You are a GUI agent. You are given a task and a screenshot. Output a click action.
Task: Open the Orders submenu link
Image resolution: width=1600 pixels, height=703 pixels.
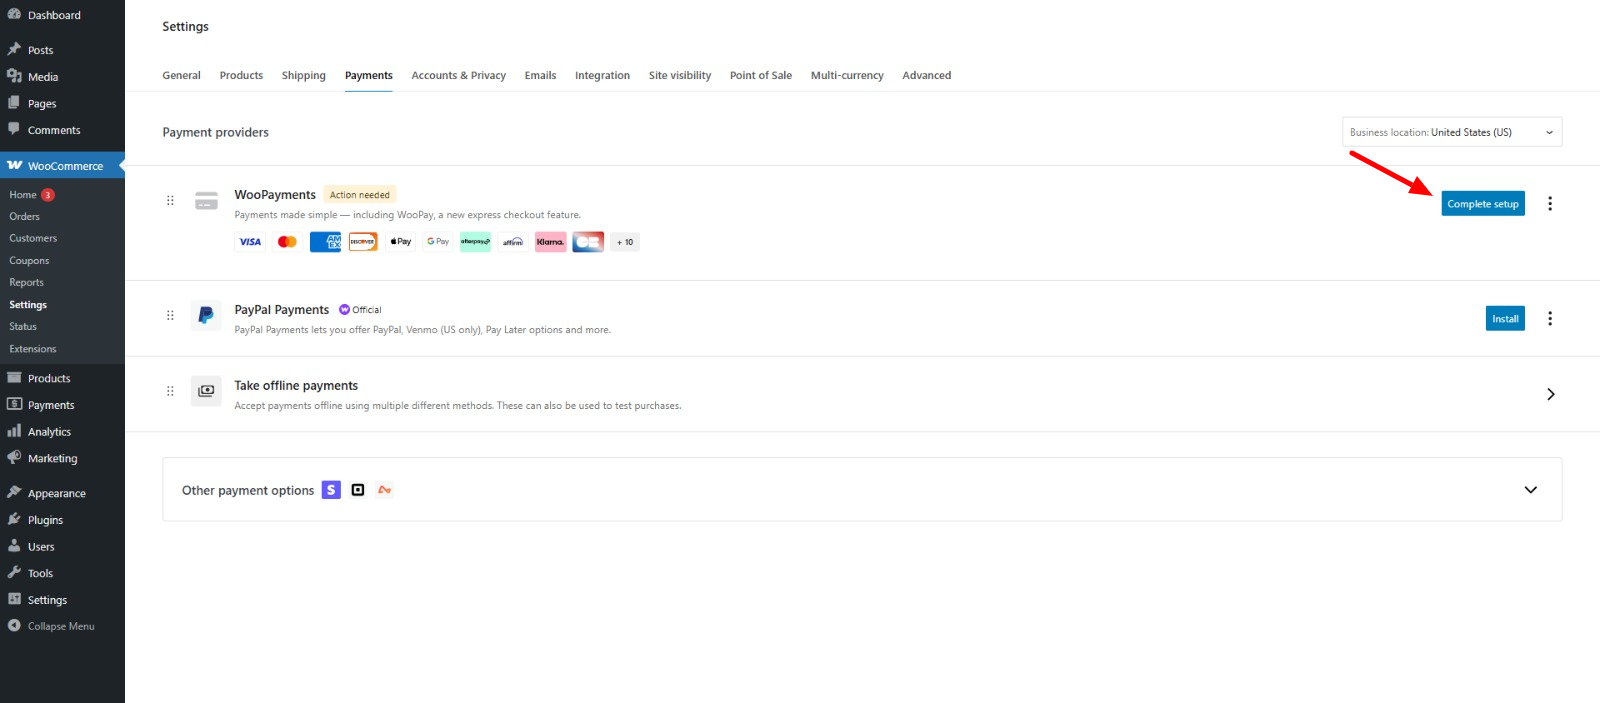25,217
